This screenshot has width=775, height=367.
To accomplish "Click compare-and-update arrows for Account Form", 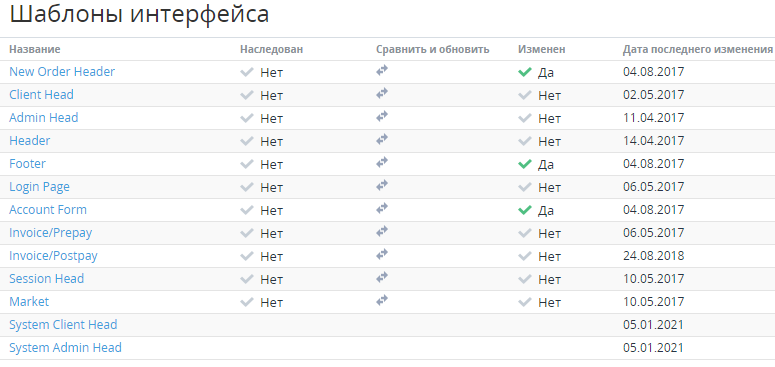I will [x=382, y=208].
